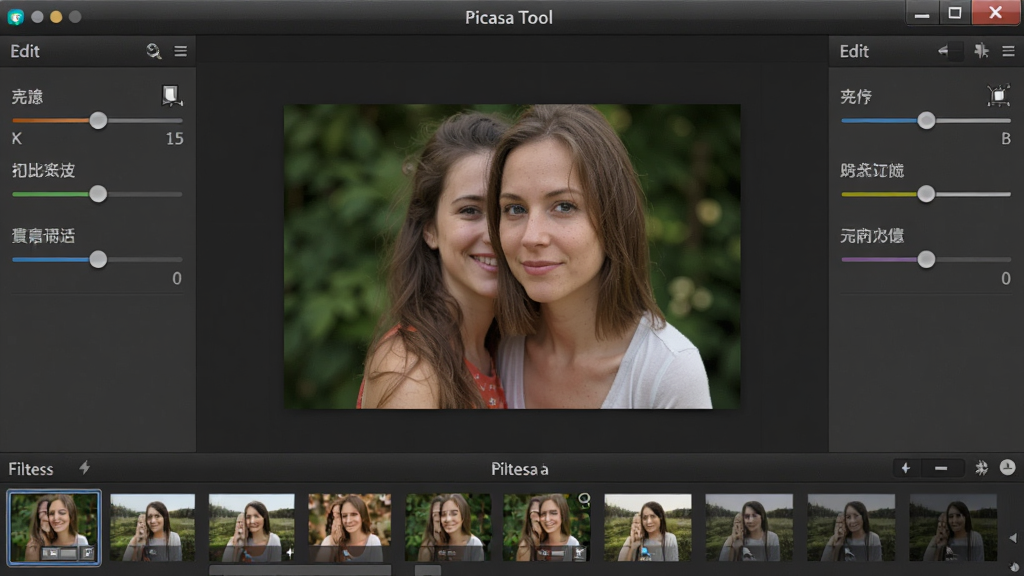Click the purple slider handle in the right panel

926,259
